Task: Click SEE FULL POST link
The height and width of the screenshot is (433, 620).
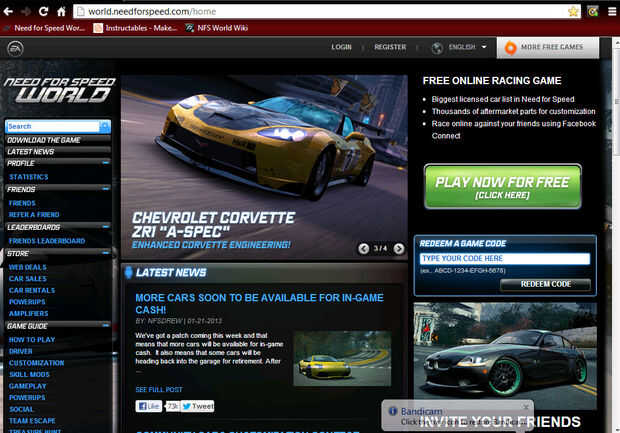Action: coord(159,390)
